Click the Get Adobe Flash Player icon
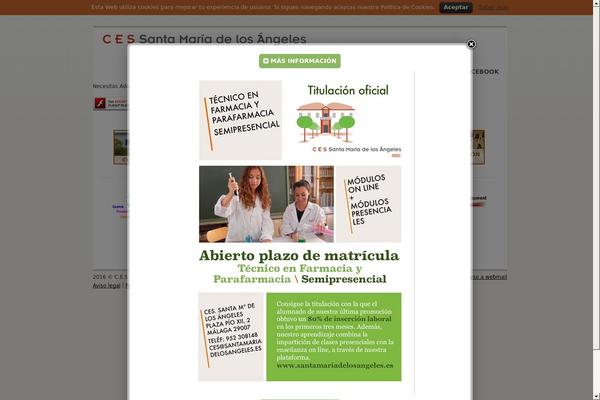 [111, 103]
